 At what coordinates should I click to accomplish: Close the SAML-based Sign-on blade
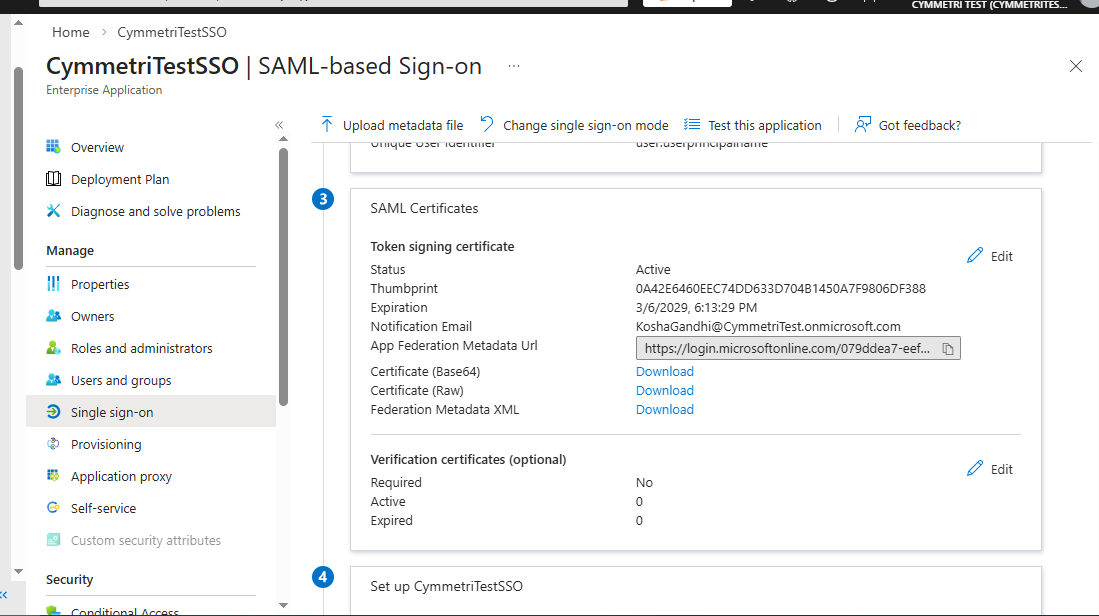point(1076,67)
